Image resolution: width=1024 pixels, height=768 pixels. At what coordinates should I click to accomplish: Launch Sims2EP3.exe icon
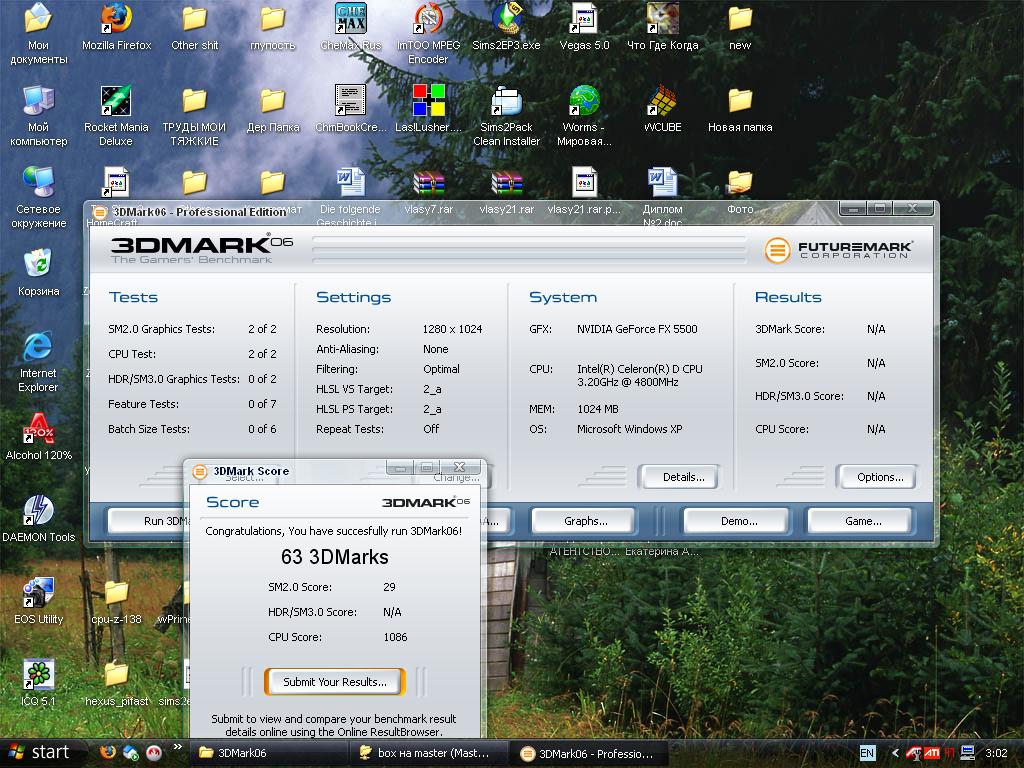point(506,27)
